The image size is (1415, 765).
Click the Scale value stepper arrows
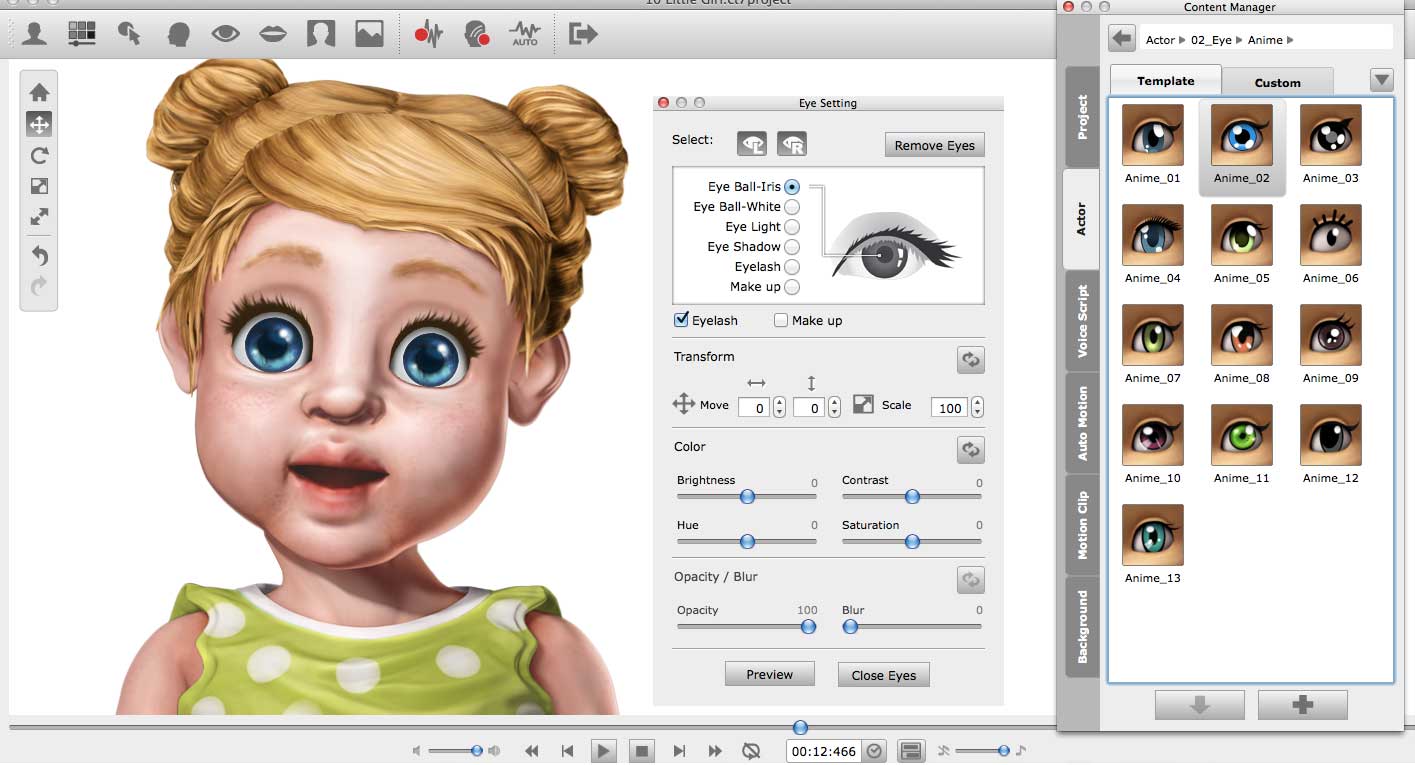pyautogui.click(x=977, y=407)
